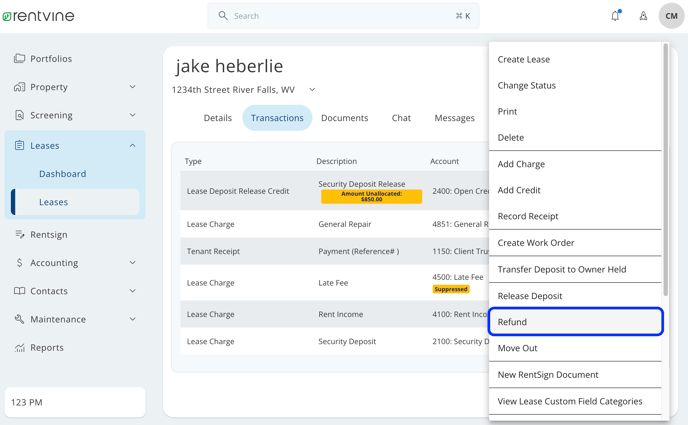Click the Leases clipboard icon
The height and width of the screenshot is (425, 688).
[x=19, y=145]
